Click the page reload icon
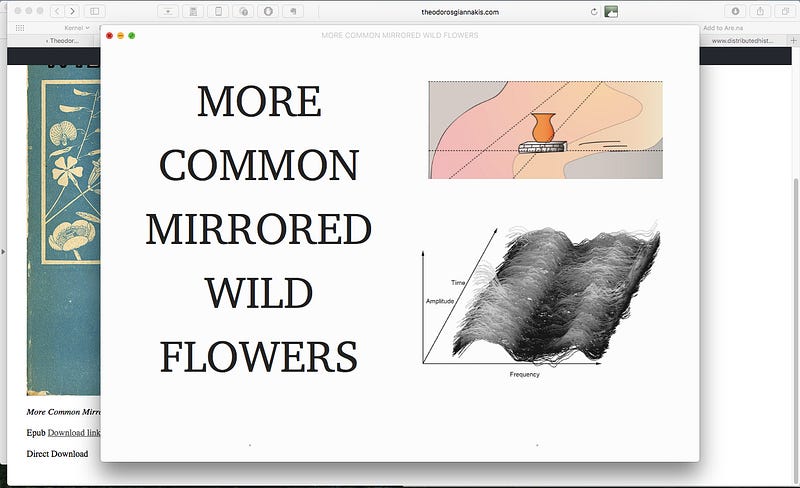 (x=594, y=11)
